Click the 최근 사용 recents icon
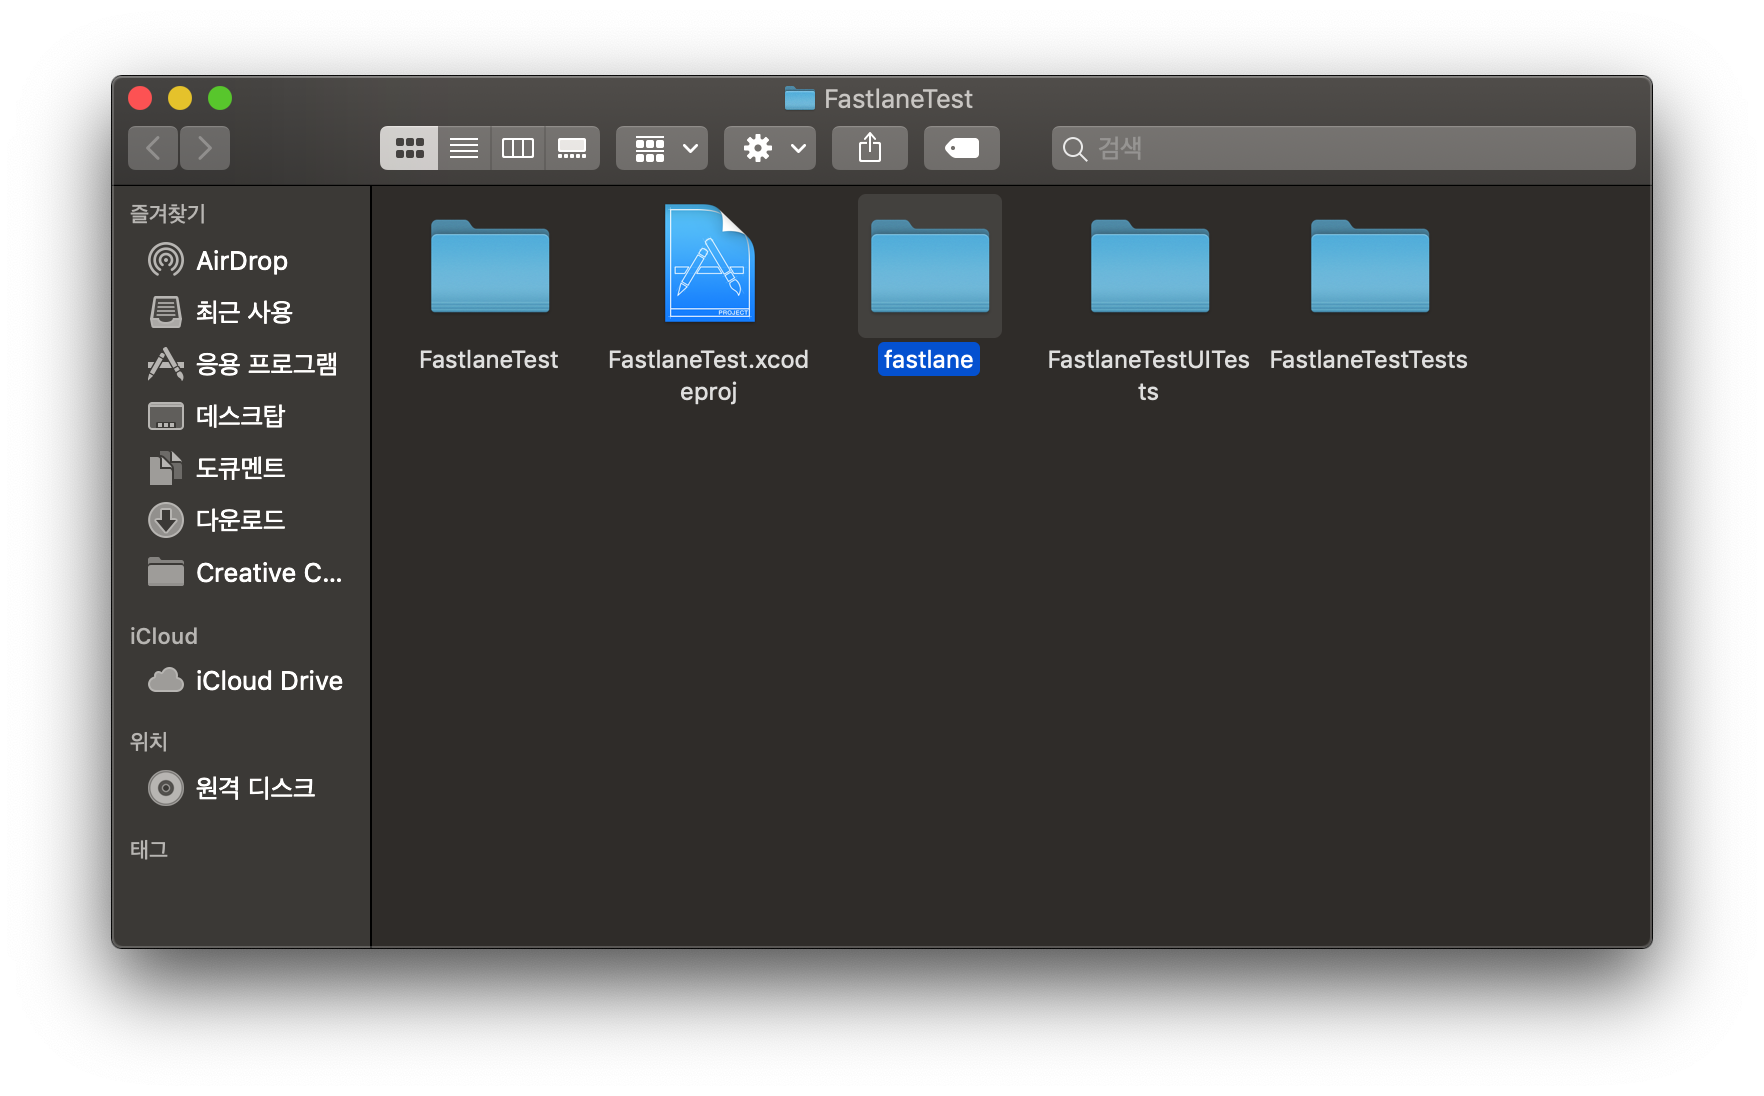Viewport: 1764px width, 1096px height. click(x=166, y=312)
